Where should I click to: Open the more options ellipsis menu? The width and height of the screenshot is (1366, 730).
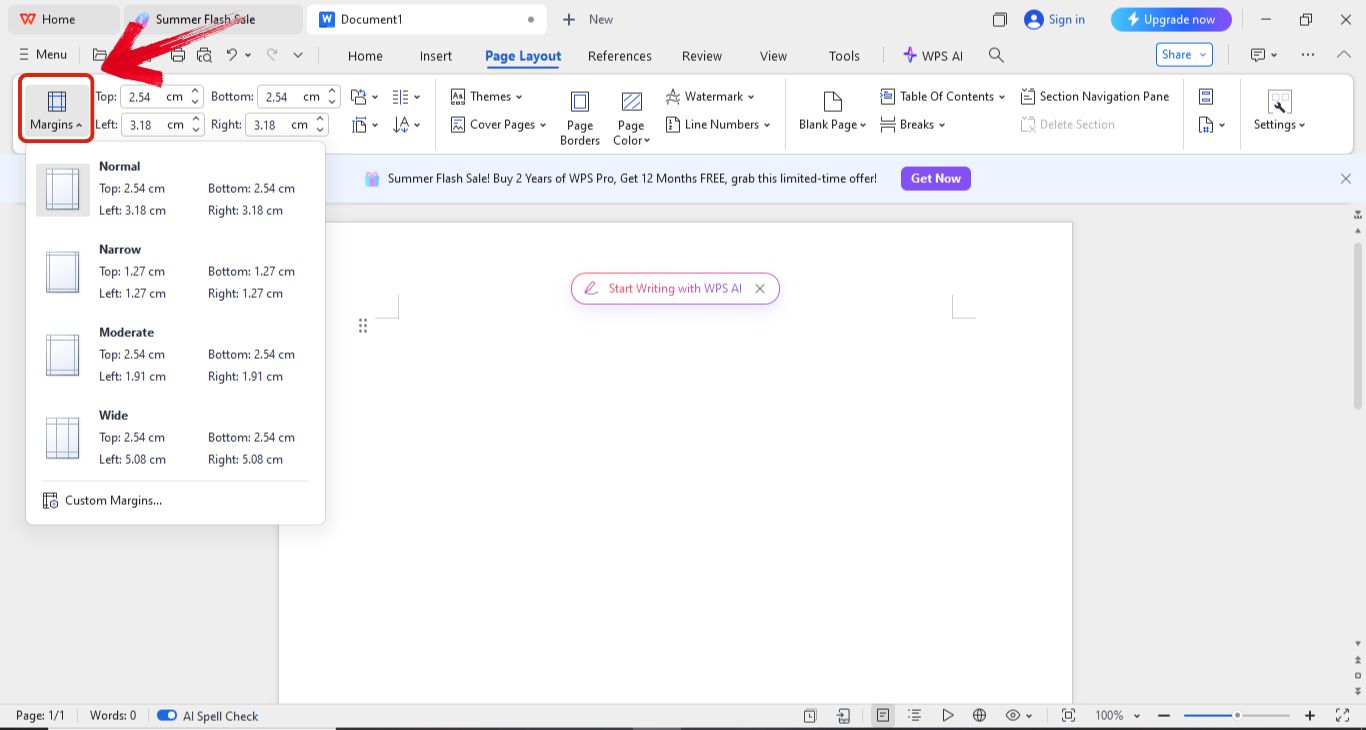(x=1308, y=55)
